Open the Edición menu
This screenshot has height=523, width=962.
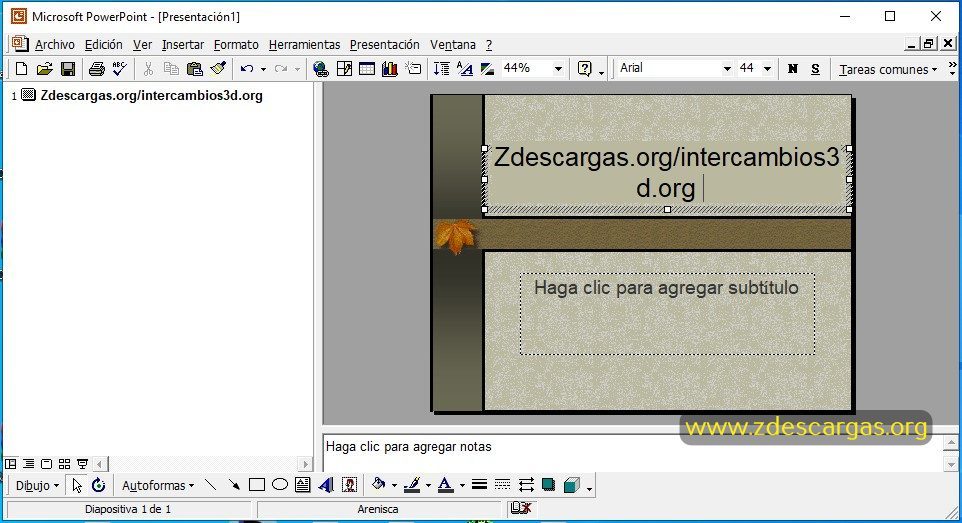click(x=104, y=45)
